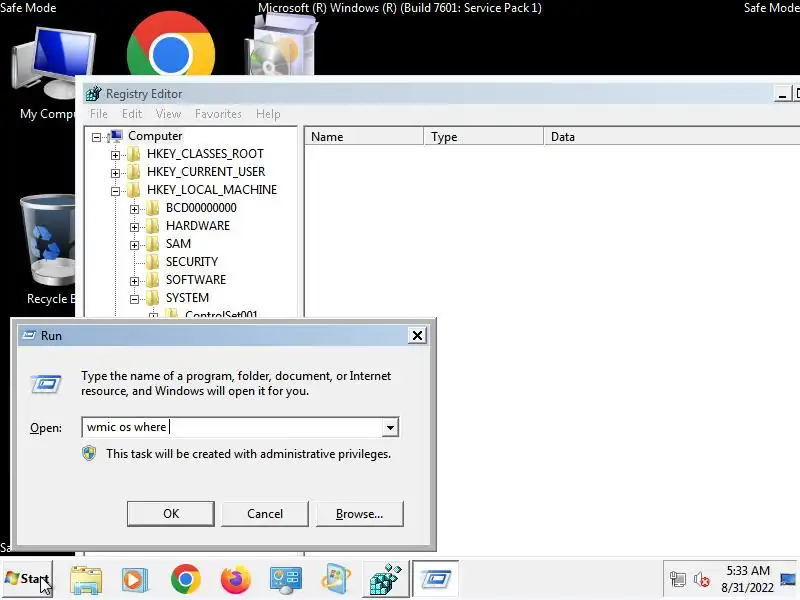Viewport: 800px width, 600px height.
Task: Click the Open text field in Run
Action: tap(232, 427)
